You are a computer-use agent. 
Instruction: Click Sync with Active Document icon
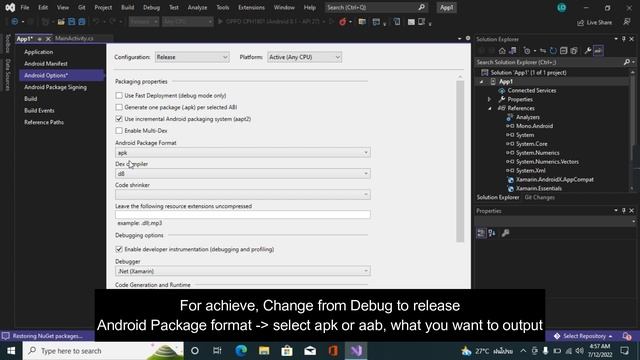(543, 51)
